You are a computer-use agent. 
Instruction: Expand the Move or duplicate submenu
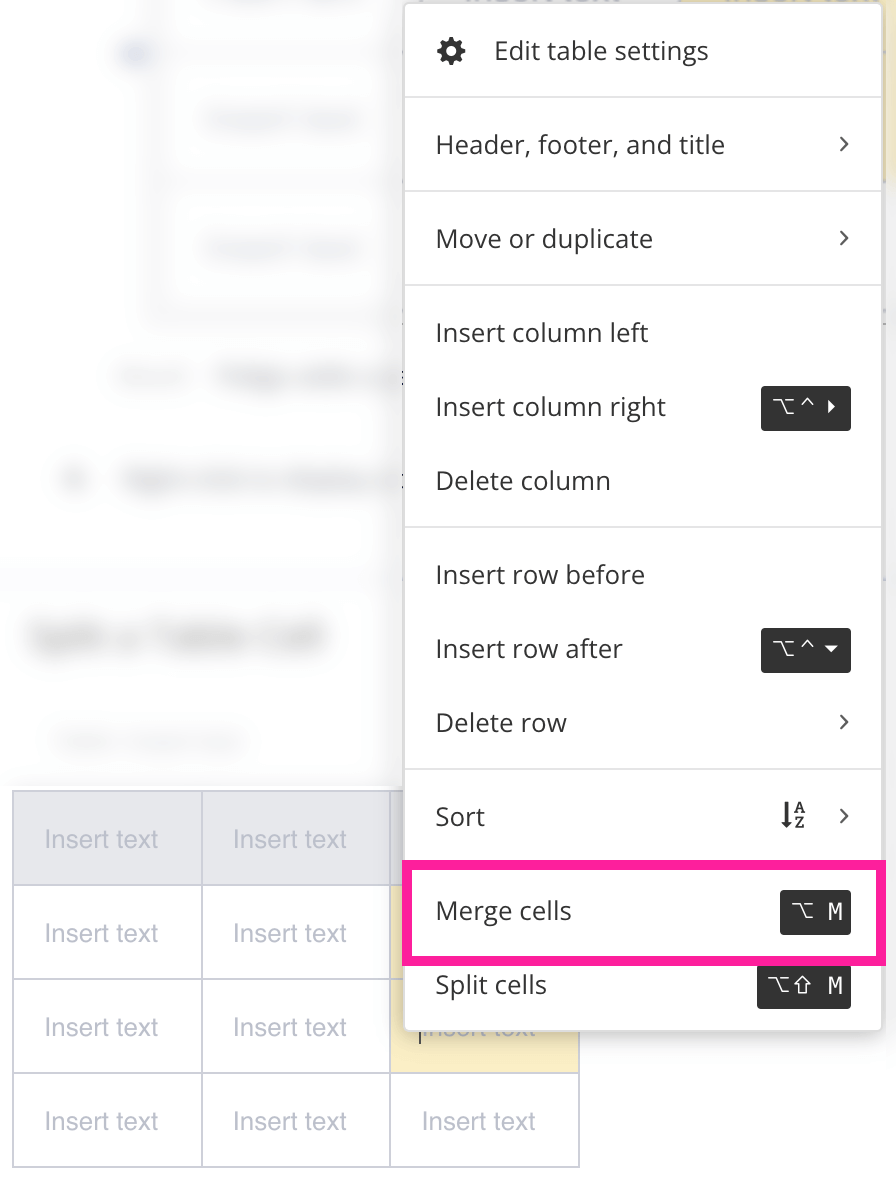[x=843, y=238]
